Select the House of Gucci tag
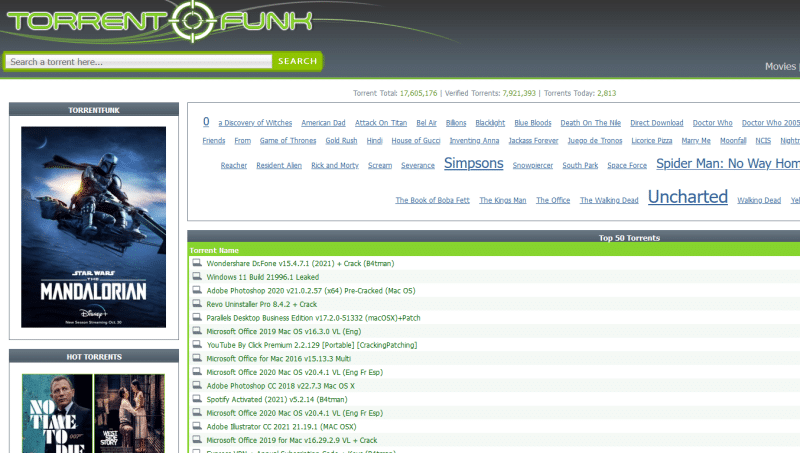The image size is (800, 453). click(x=416, y=141)
